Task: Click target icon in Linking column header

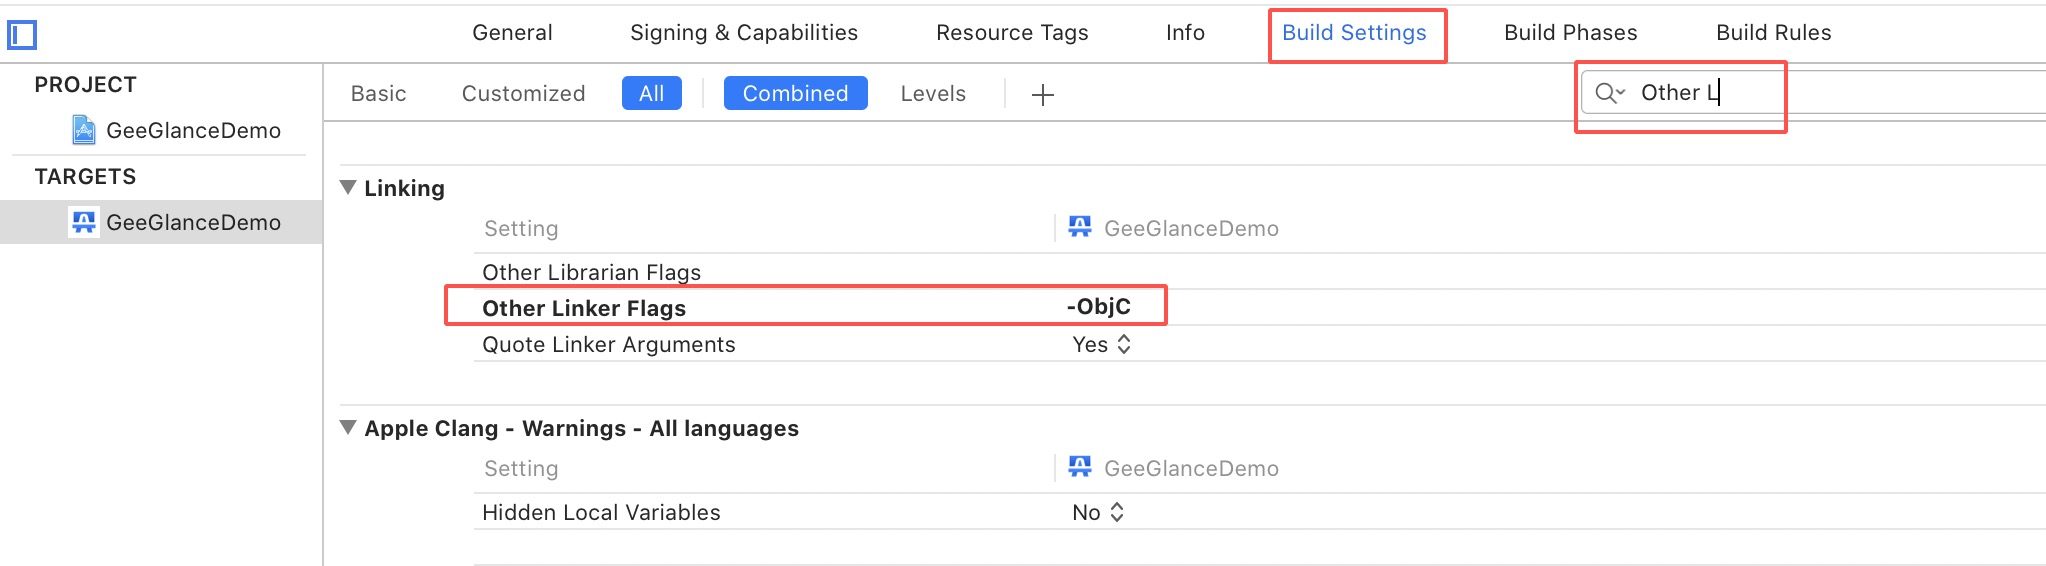Action: (x=1080, y=228)
